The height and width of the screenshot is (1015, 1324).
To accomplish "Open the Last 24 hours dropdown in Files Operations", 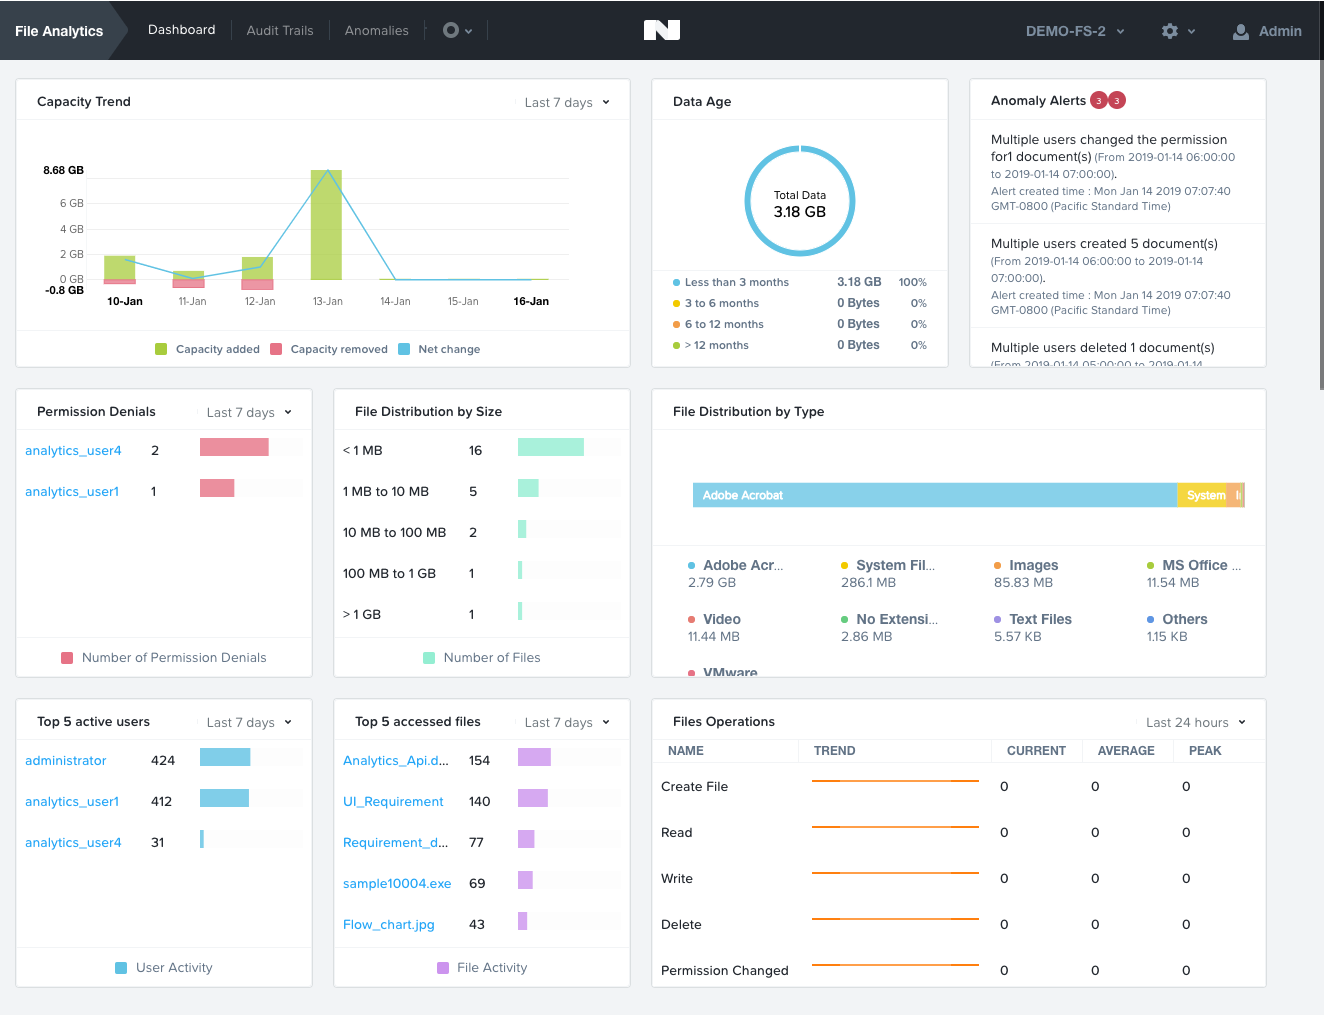I will tap(1196, 721).
